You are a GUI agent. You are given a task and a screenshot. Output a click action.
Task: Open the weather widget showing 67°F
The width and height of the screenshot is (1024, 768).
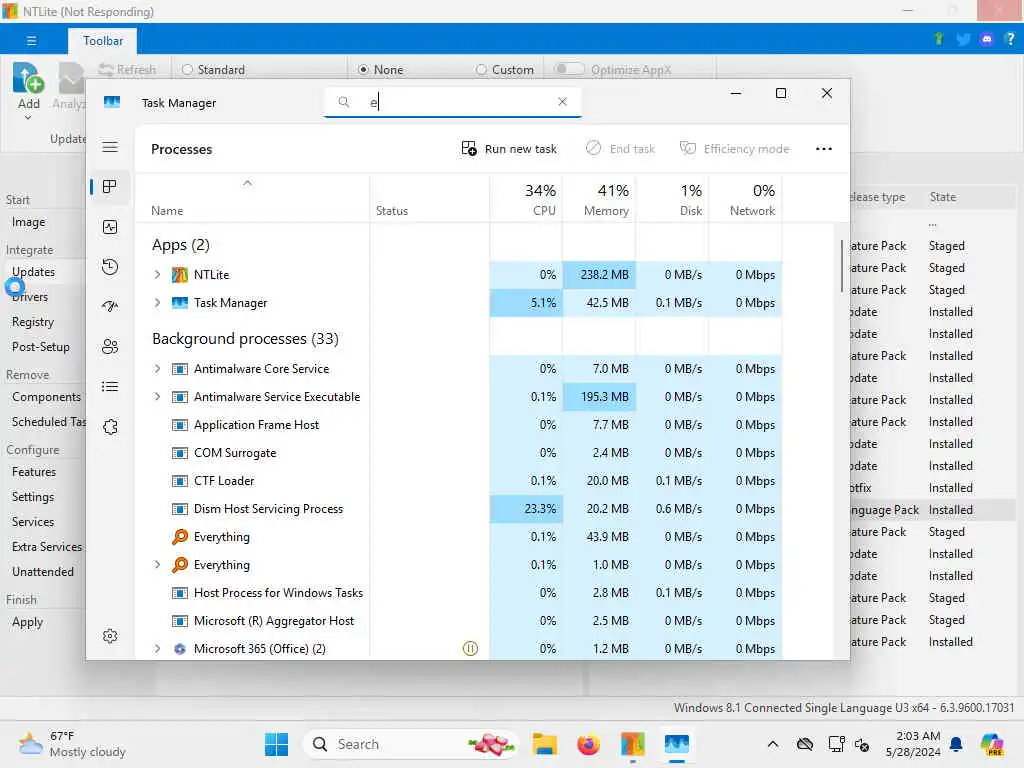(x=72, y=744)
